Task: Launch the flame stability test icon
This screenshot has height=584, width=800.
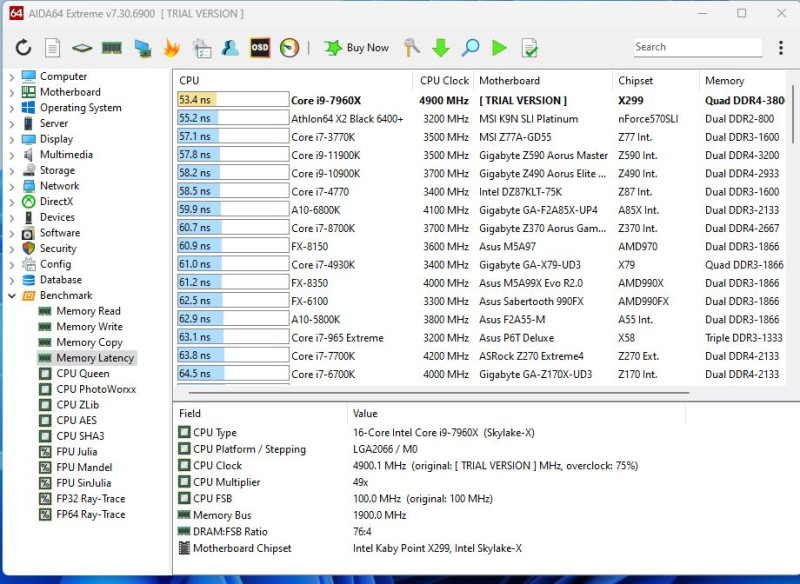Action: pyautogui.click(x=172, y=48)
